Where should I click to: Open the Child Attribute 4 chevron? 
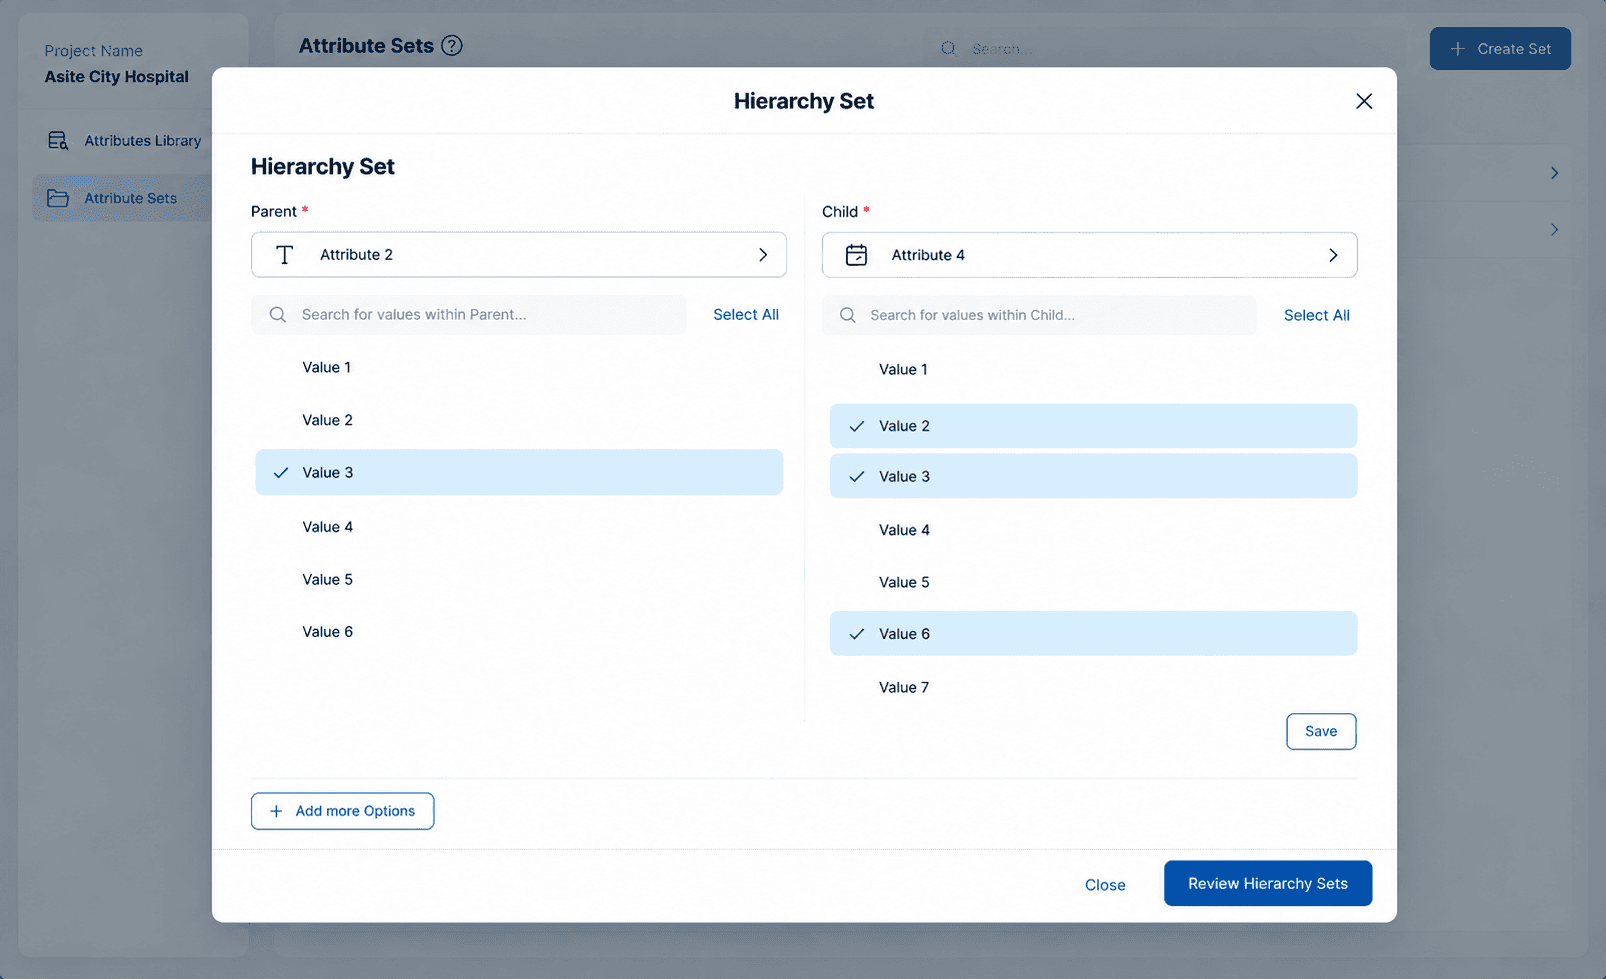1333,255
